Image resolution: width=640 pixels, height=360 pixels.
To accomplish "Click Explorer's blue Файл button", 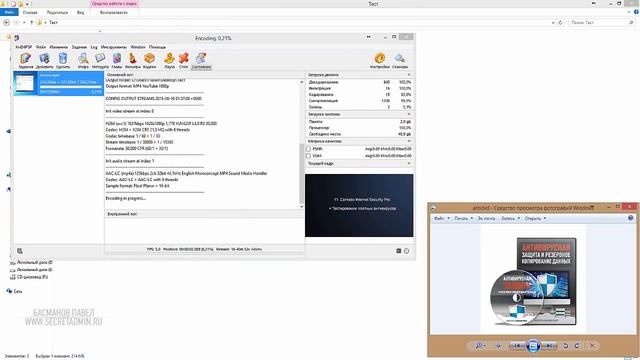I will [9, 12].
